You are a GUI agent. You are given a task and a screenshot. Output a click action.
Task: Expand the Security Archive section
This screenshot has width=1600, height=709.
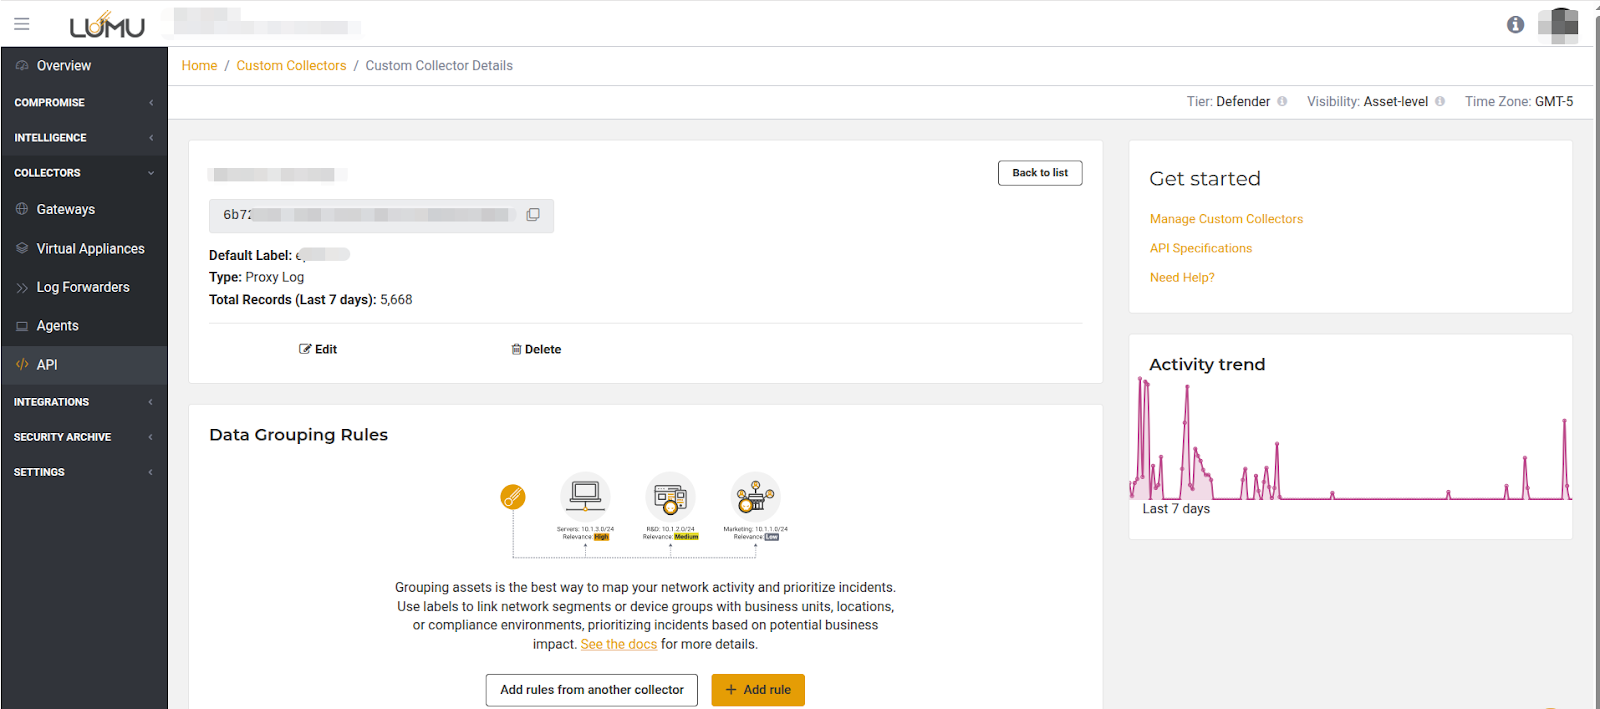click(83, 437)
